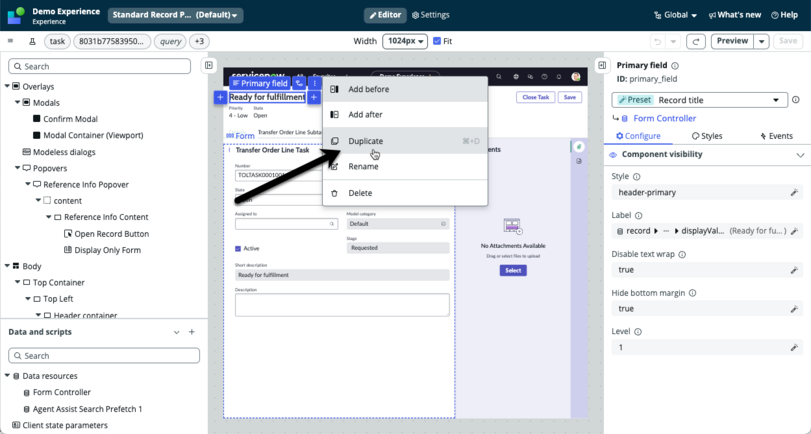Click info icon next to Level
The width and height of the screenshot is (811, 434).
(x=638, y=332)
